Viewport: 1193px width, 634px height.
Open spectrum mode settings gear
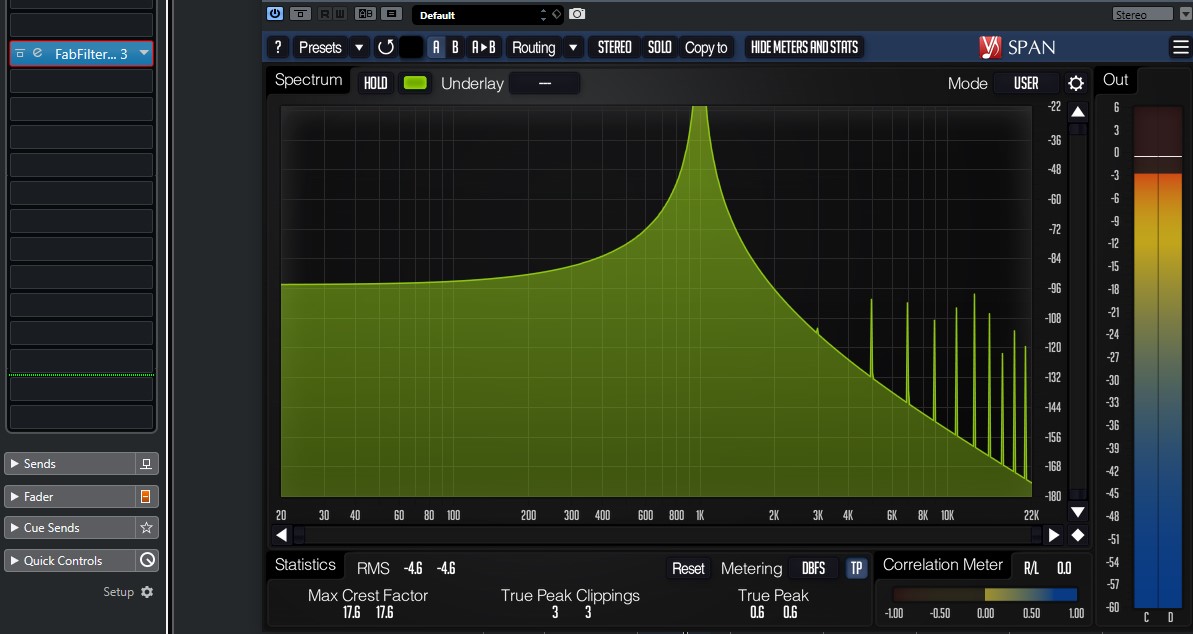(1076, 83)
